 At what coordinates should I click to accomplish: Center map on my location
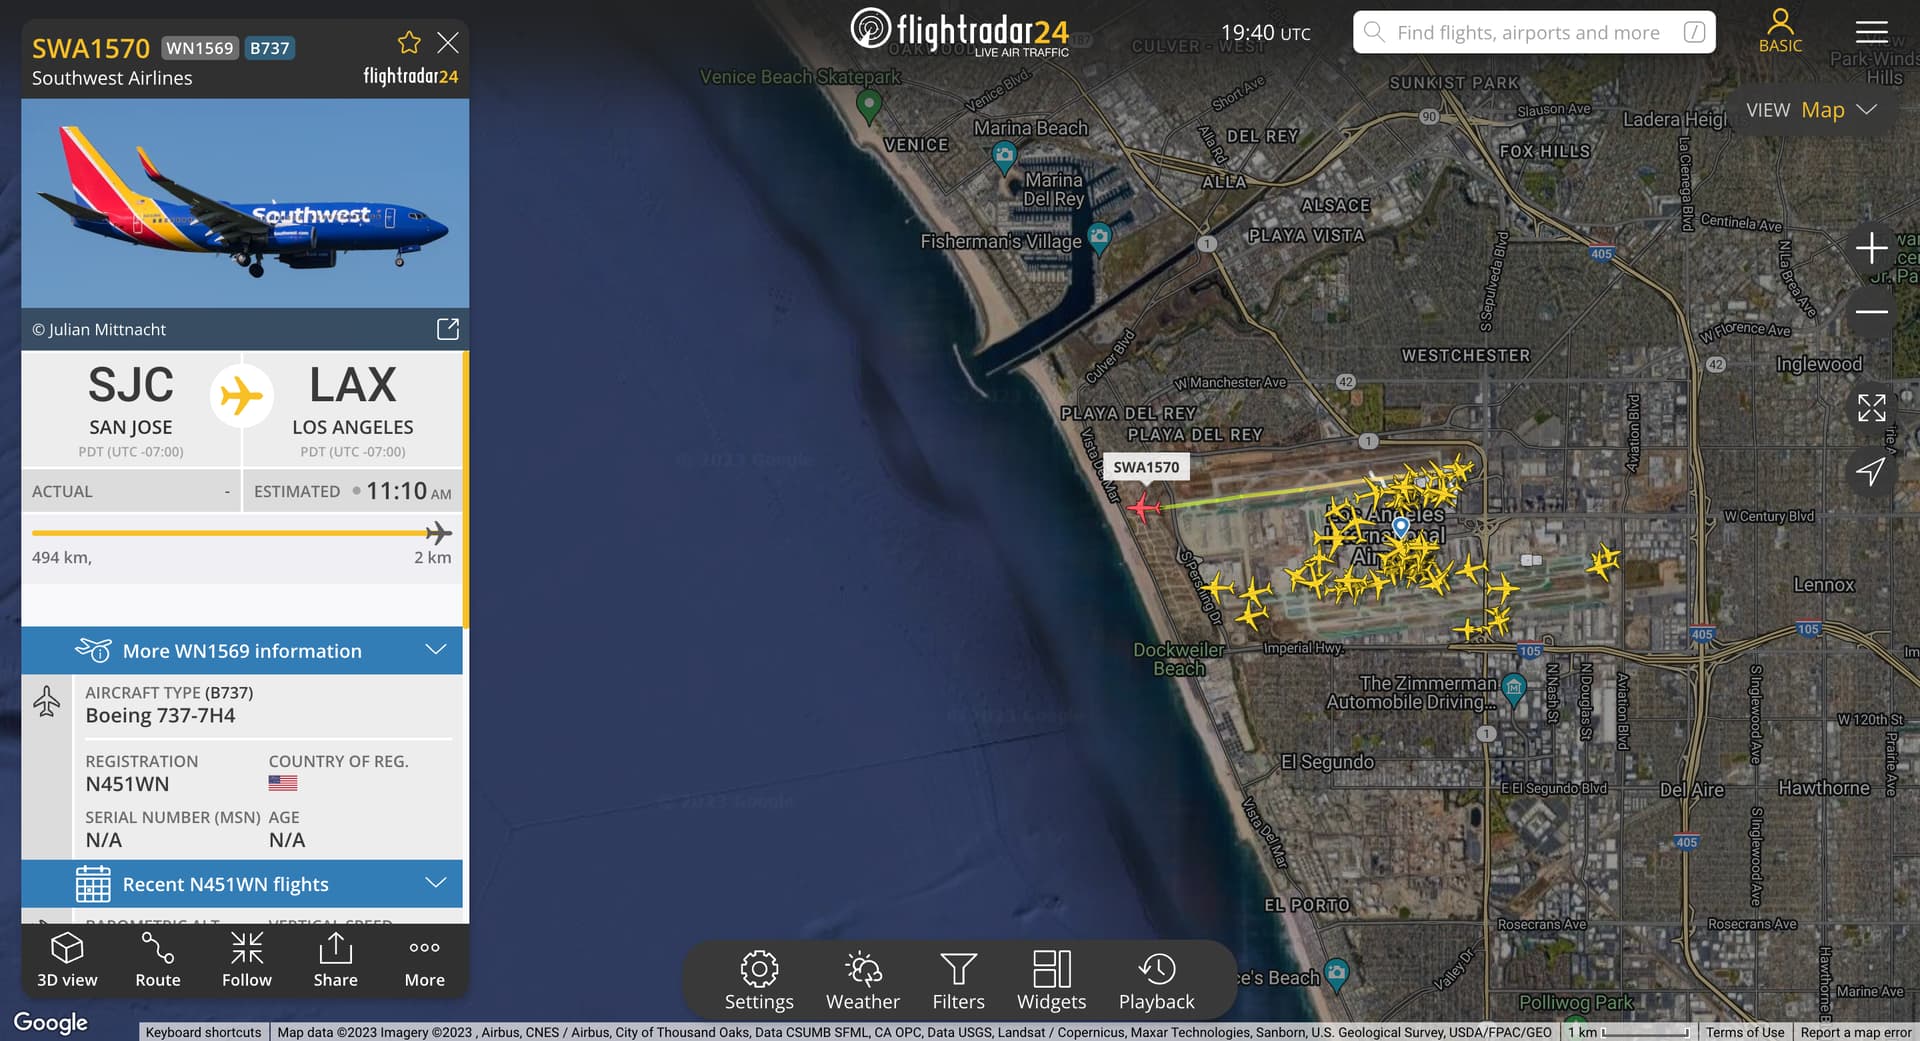1871,471
